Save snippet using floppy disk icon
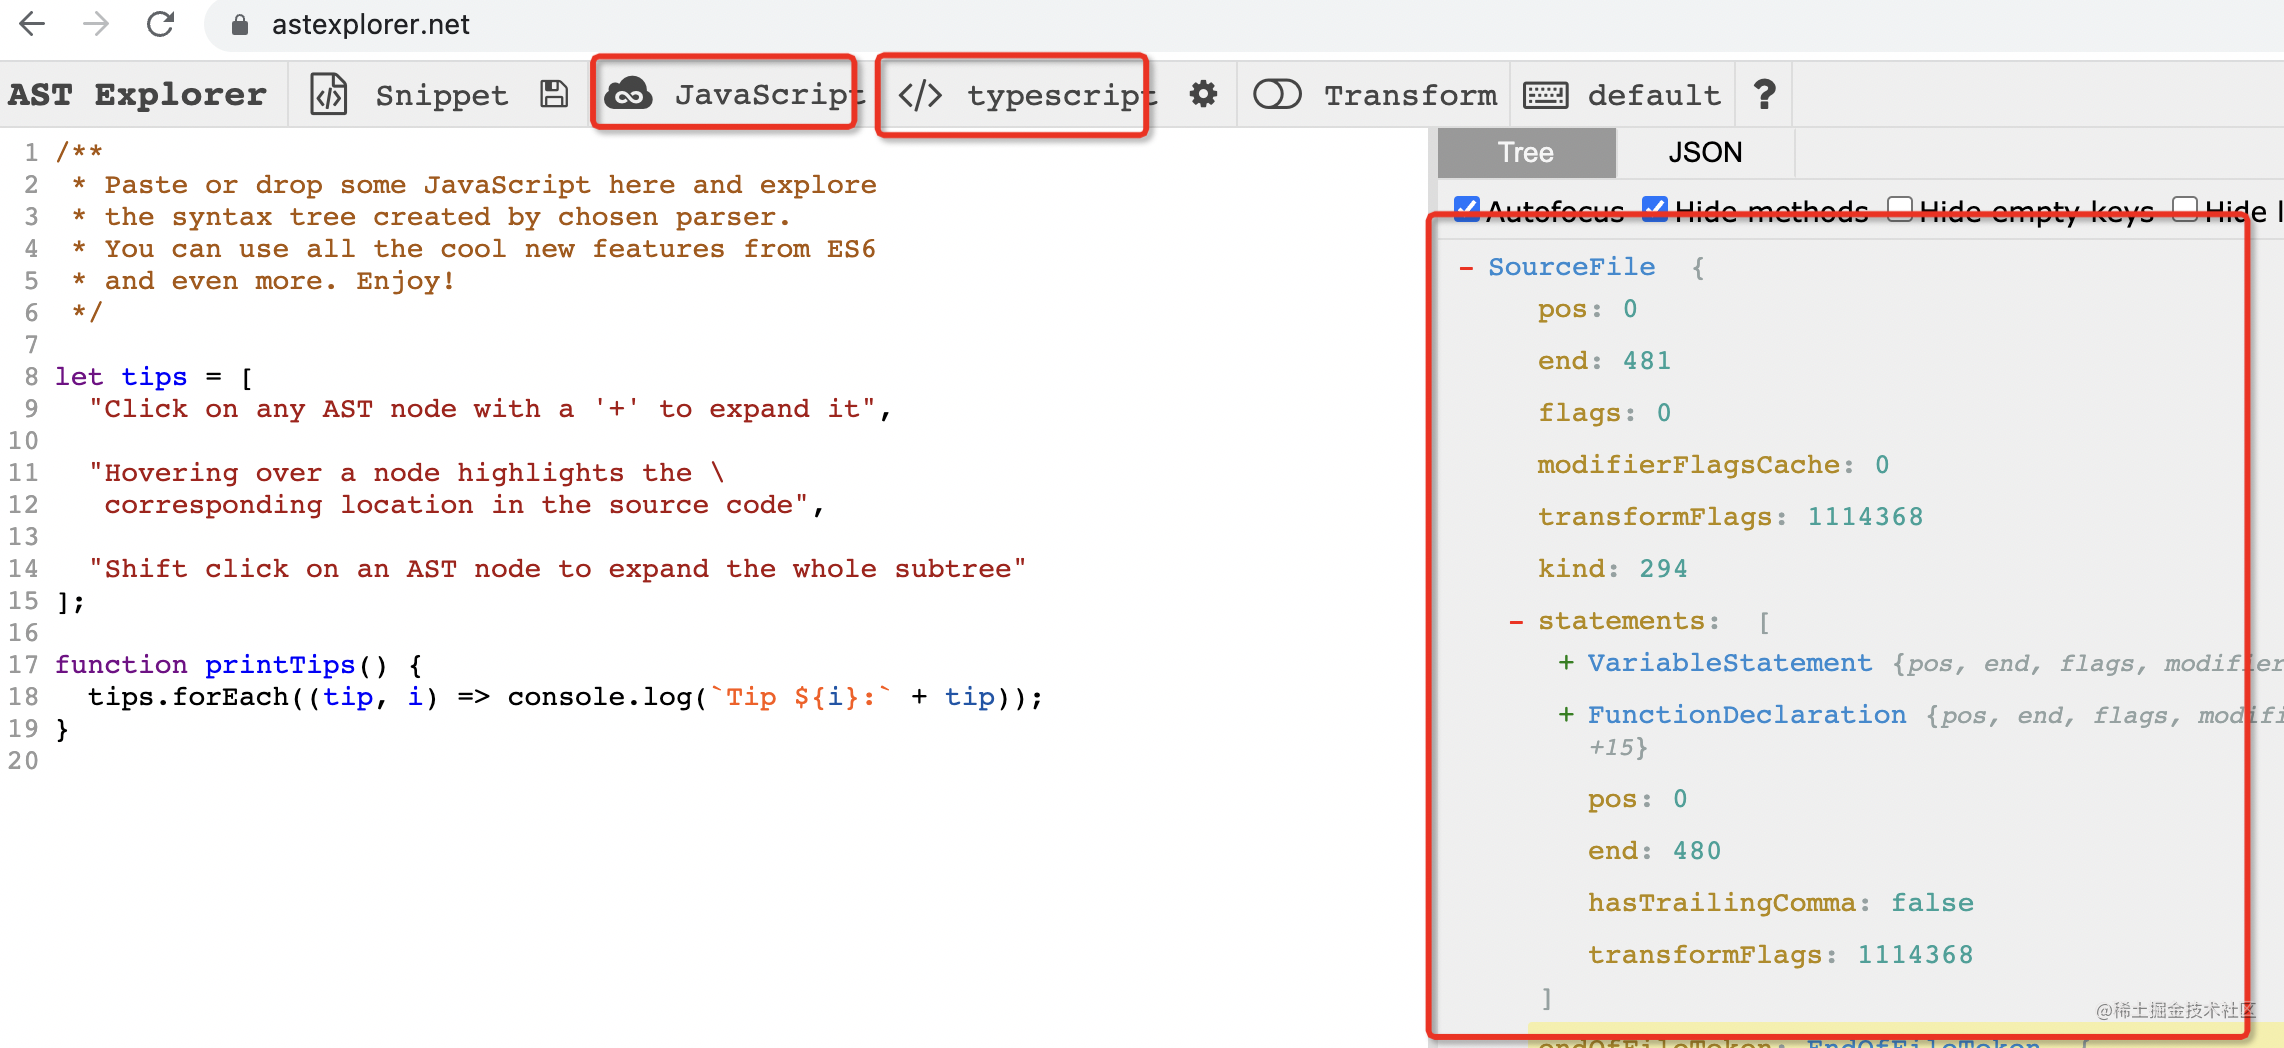 pos(554,95)
